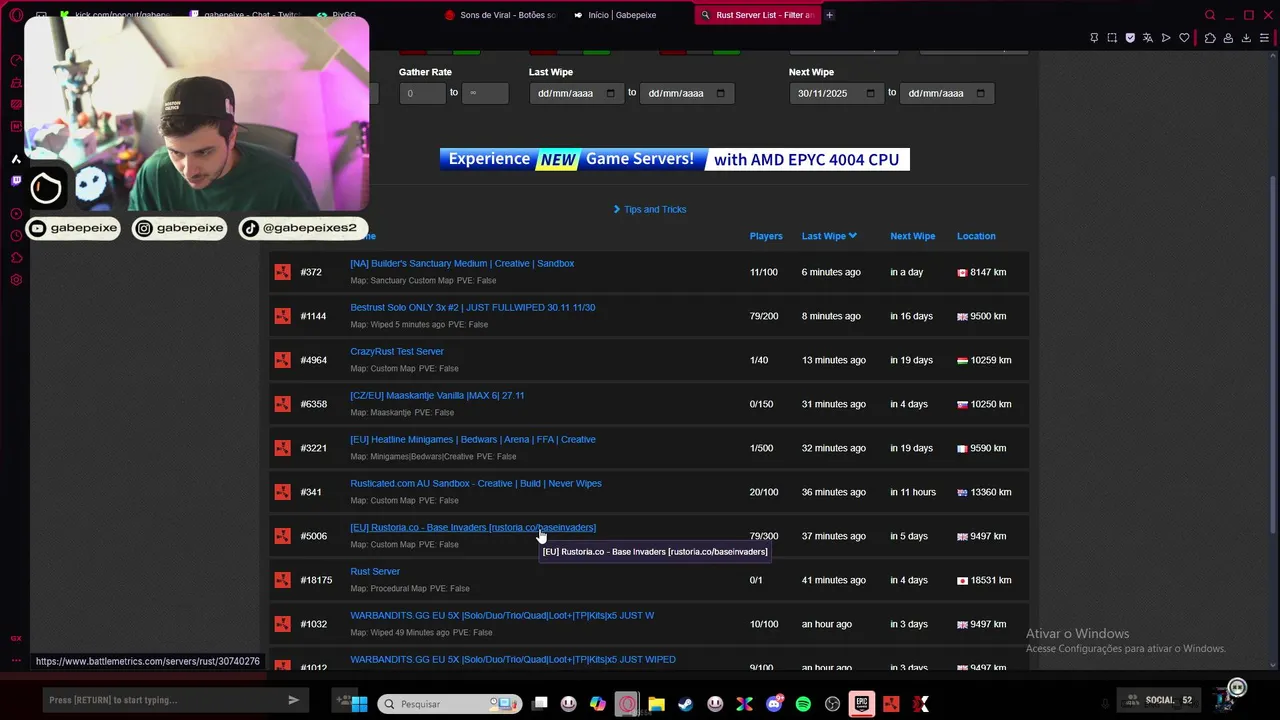This screenshot has height=720, width=1280.
Task: Click the 79/200 players count
Action: click(x=764, y=316)
